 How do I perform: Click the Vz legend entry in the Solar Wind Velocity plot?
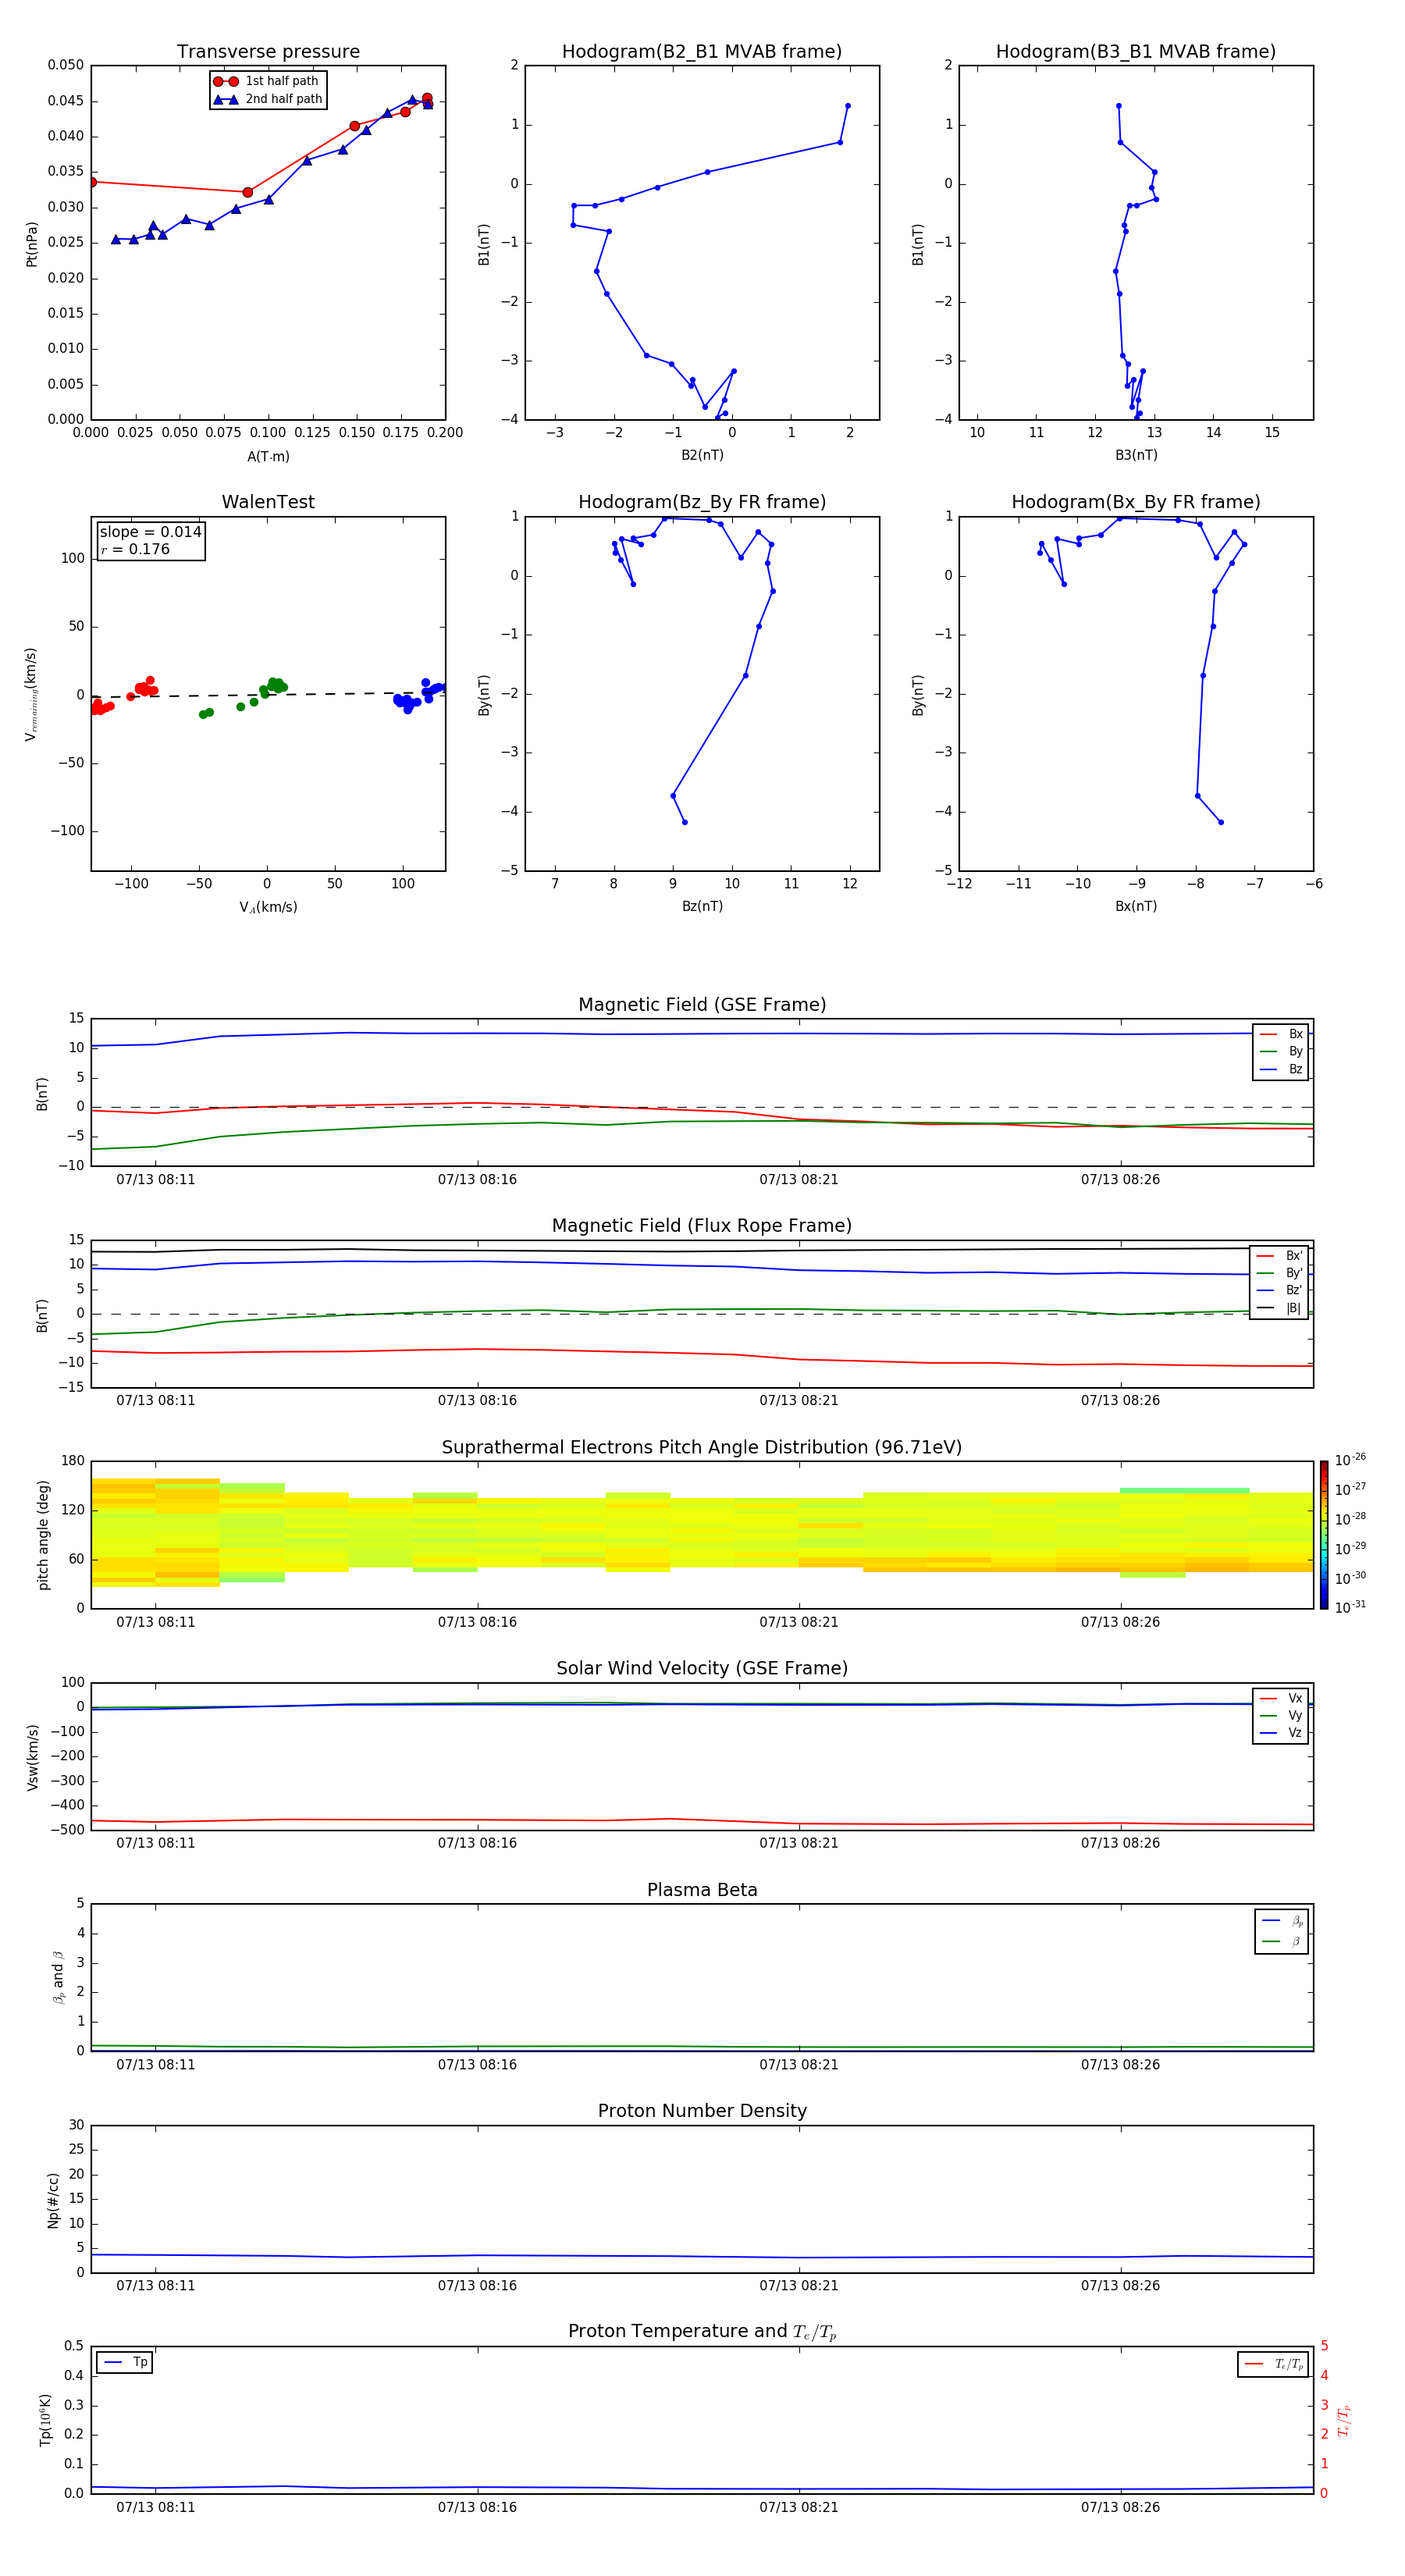click(x=1281, y=1733)
